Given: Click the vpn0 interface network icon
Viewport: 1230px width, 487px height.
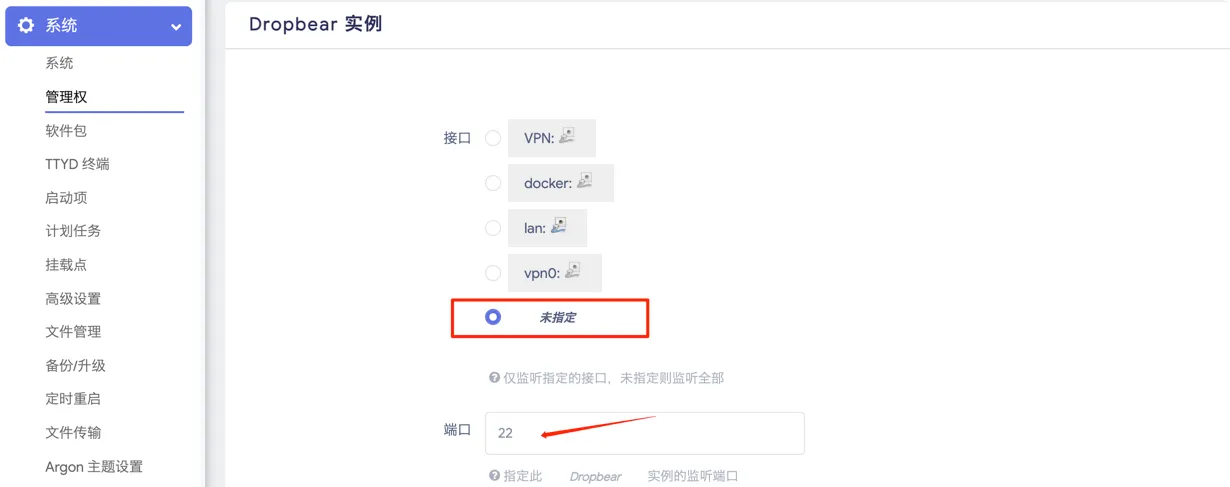Looking at the screenshot, I should pyautogui.click(x=573, y=271).
